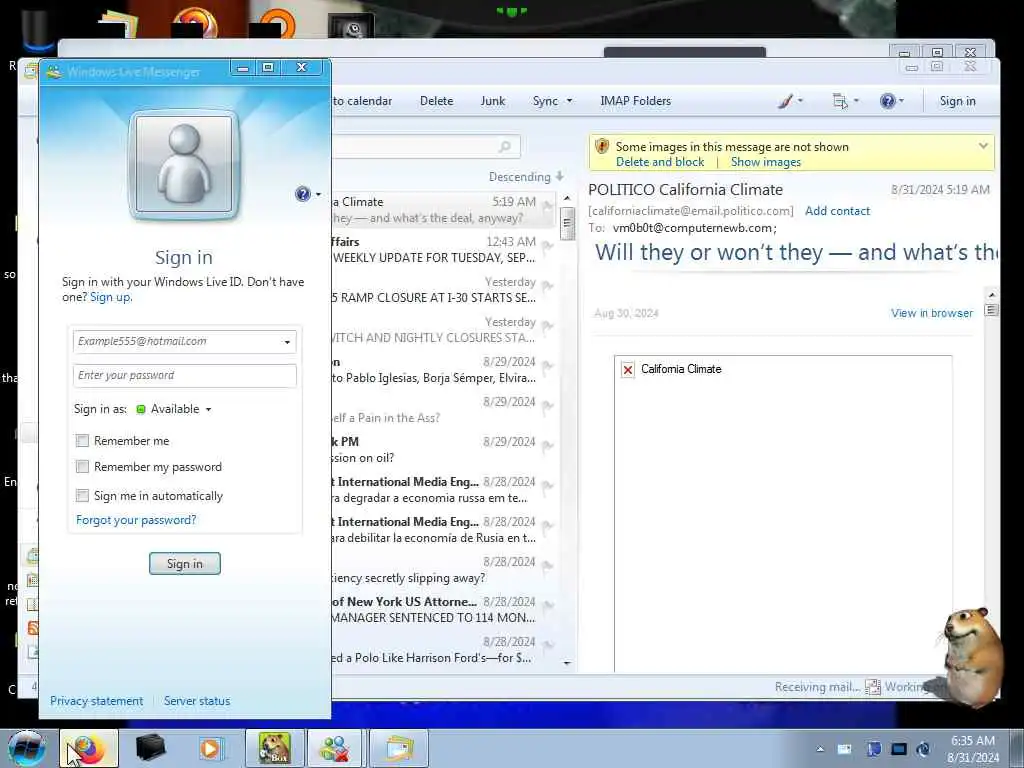The image size is (1024, 768).
Task: Flag the 5:19 AM Climate message
Action: (x=547, y=207)
